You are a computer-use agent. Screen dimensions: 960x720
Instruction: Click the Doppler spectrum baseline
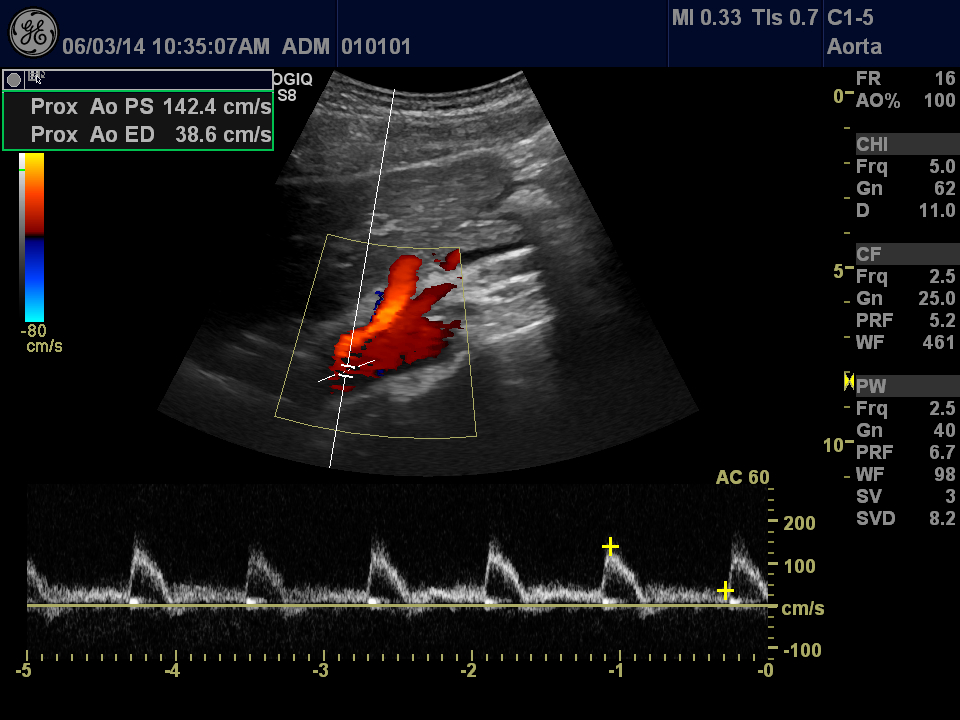(x=400, y=606)
